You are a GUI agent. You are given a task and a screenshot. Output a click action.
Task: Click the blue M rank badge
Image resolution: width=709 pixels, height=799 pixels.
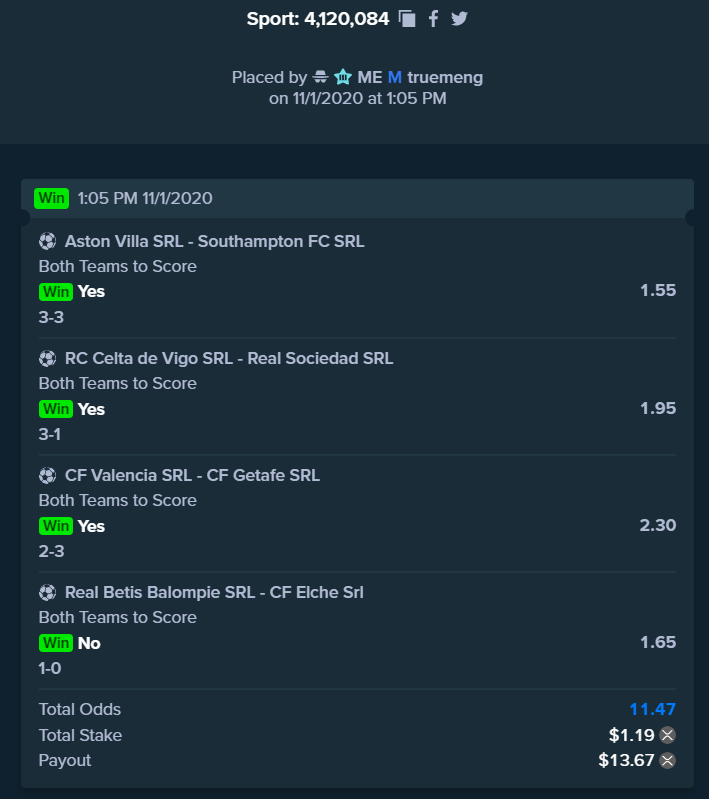[x=395, y=77]
